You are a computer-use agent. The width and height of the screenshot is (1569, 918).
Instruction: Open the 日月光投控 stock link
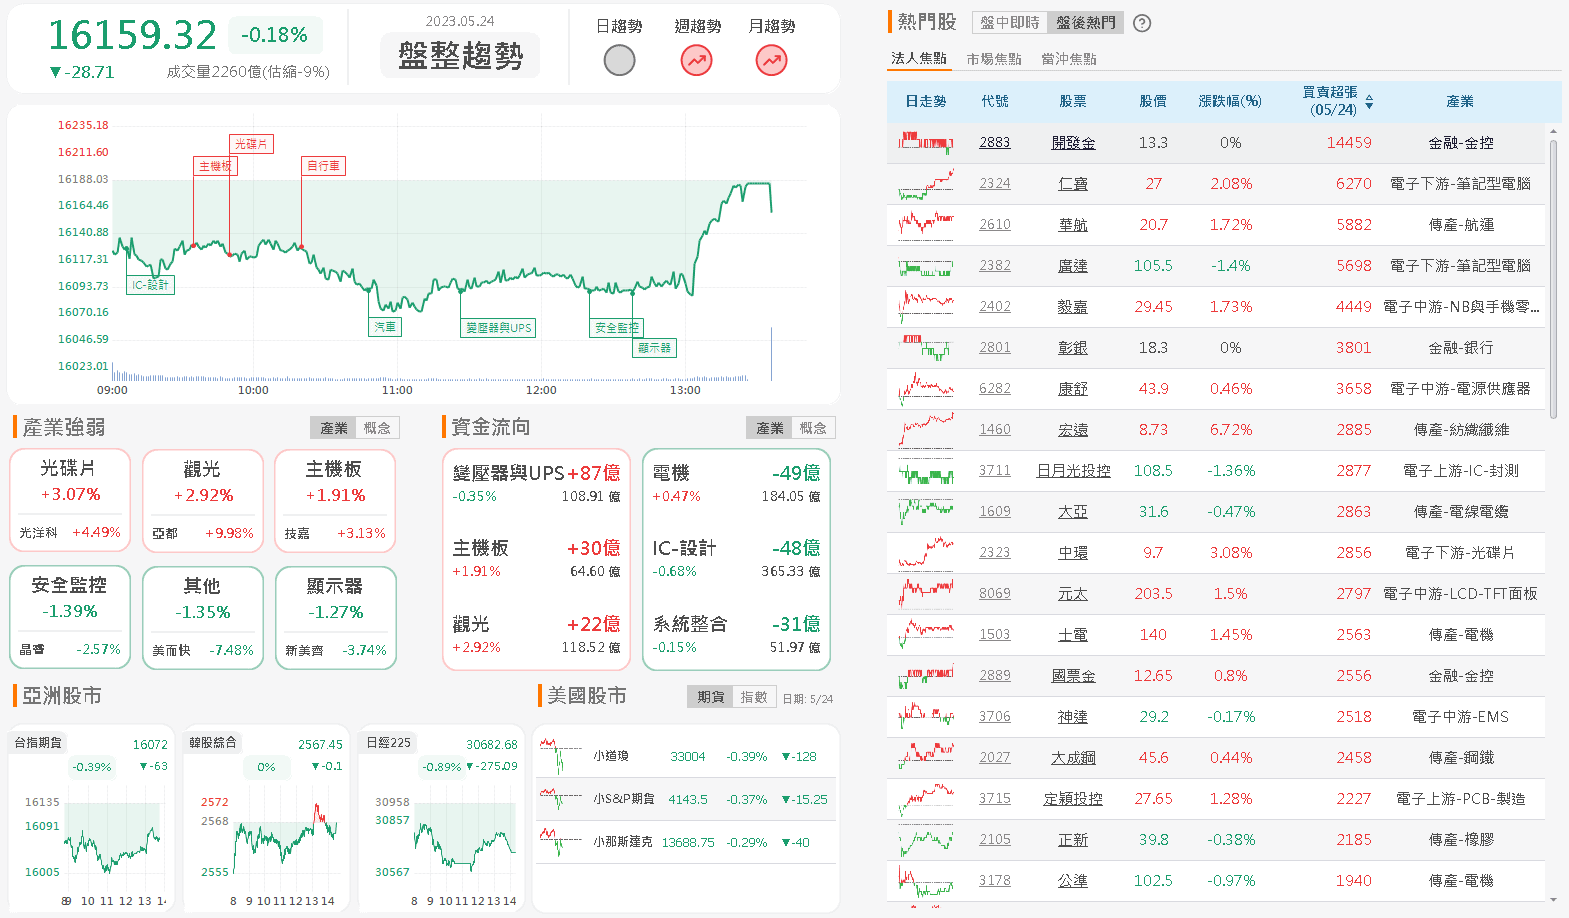point(1073,471)
